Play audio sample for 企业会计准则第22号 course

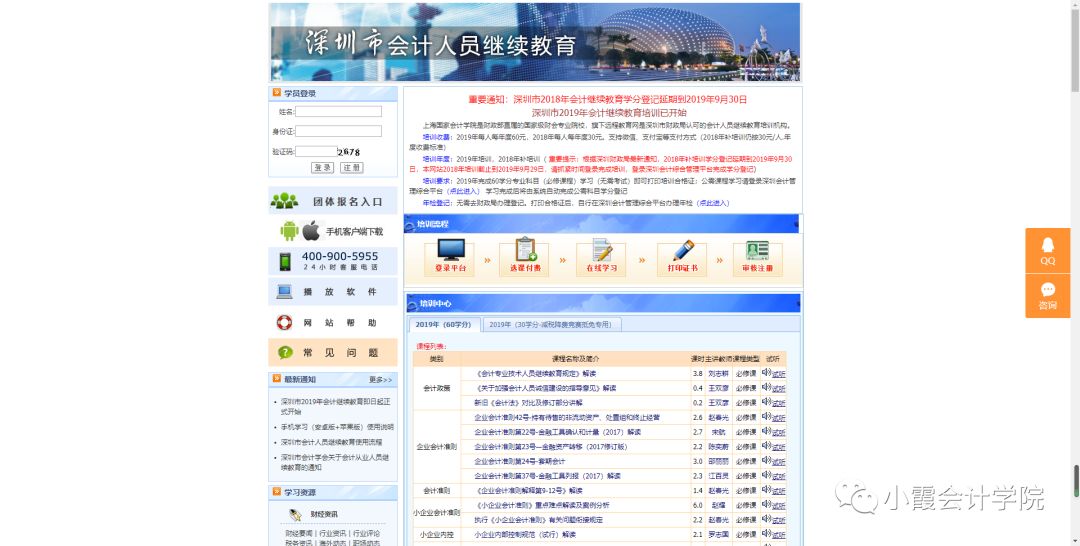pos(766,432)
